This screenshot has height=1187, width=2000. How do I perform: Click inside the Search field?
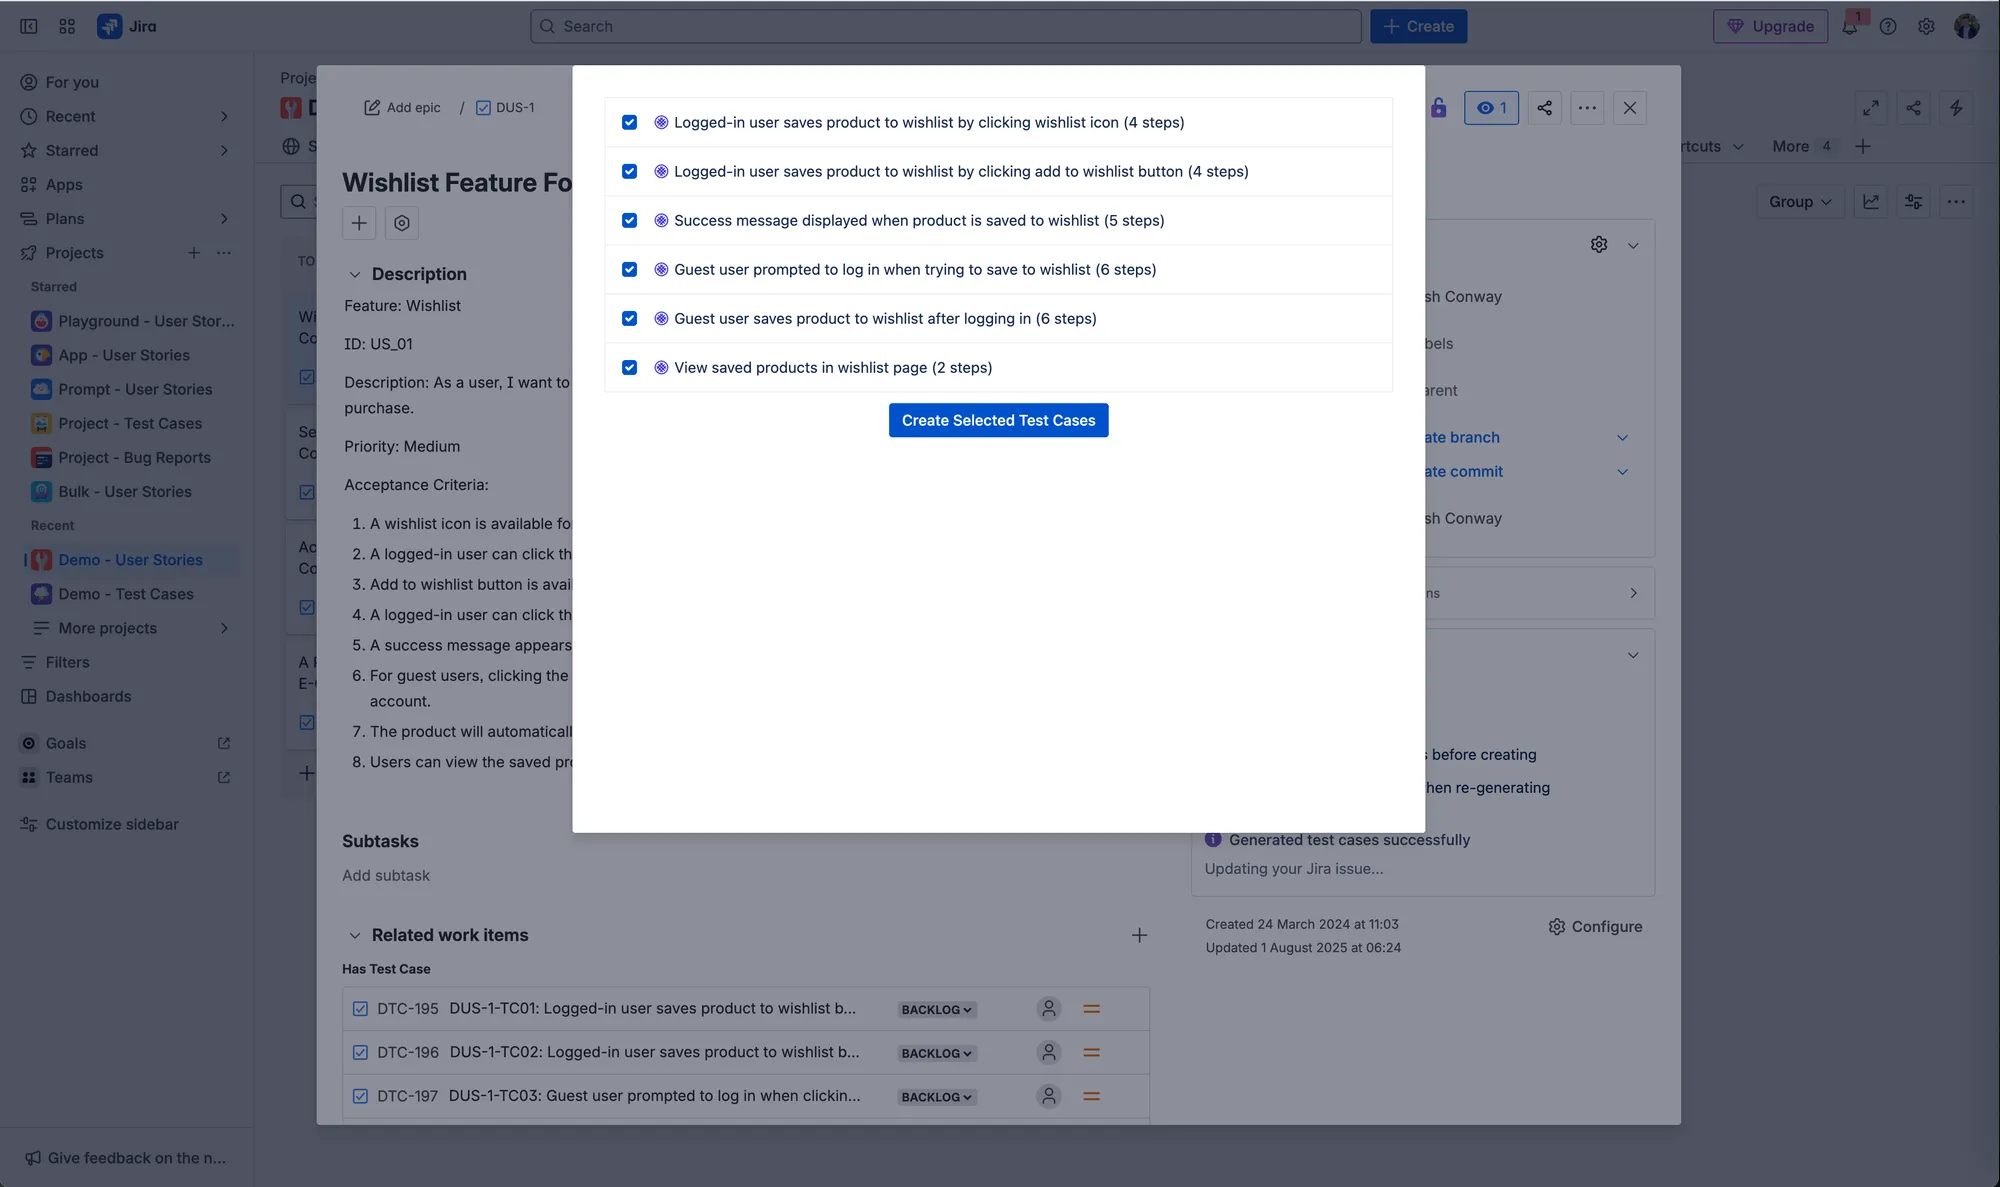click(945, 26)
